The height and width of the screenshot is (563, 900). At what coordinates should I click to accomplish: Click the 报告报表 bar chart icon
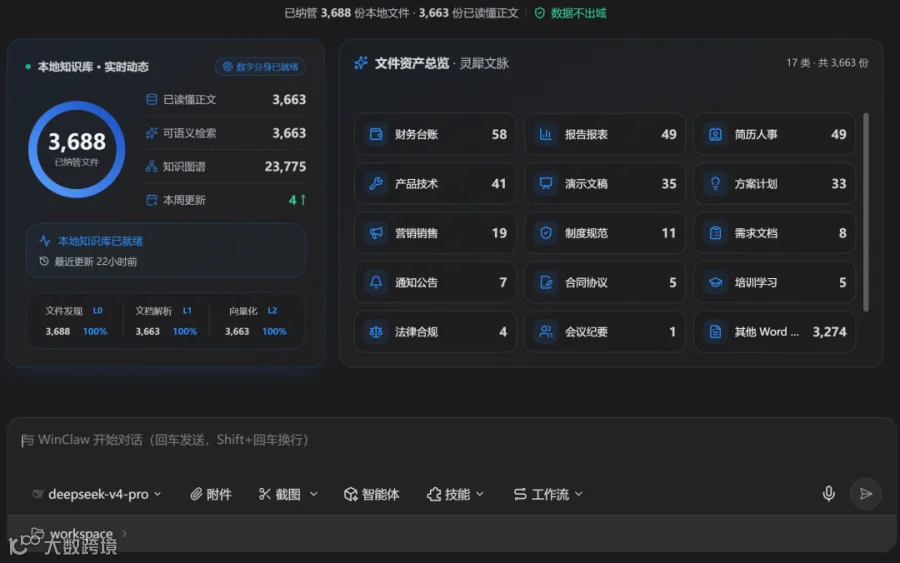click(546, 134)
